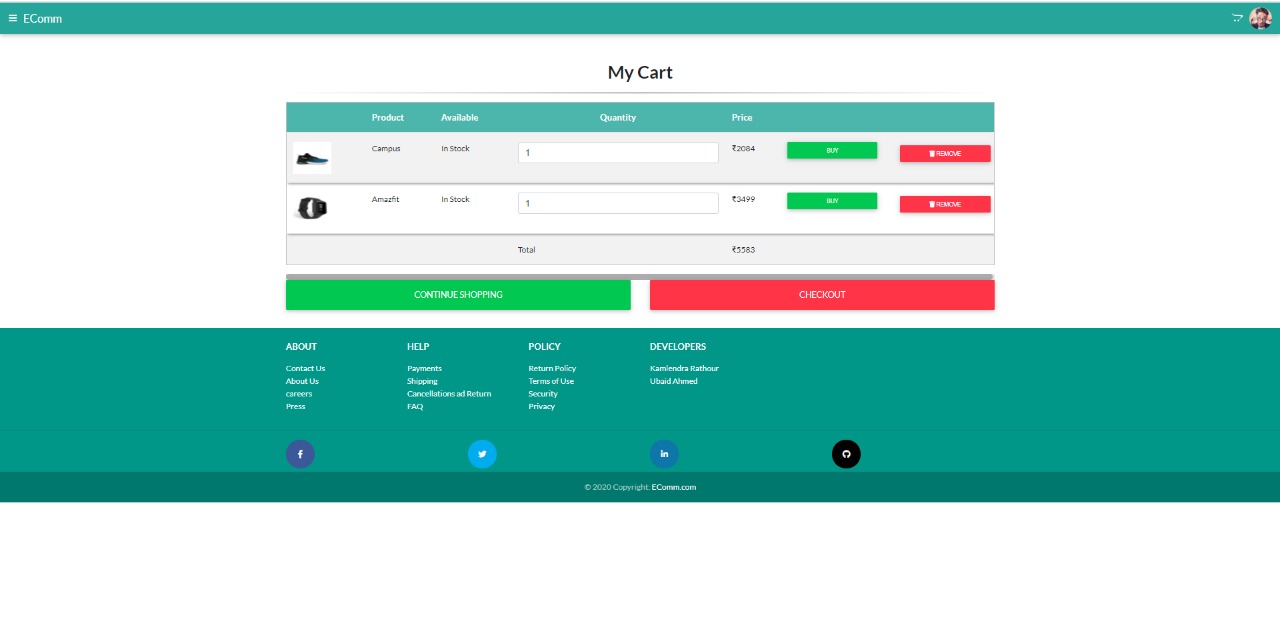Click the ₹2084 price cell
Screen dimensions: 1280x619
click(x=743, y=148)
